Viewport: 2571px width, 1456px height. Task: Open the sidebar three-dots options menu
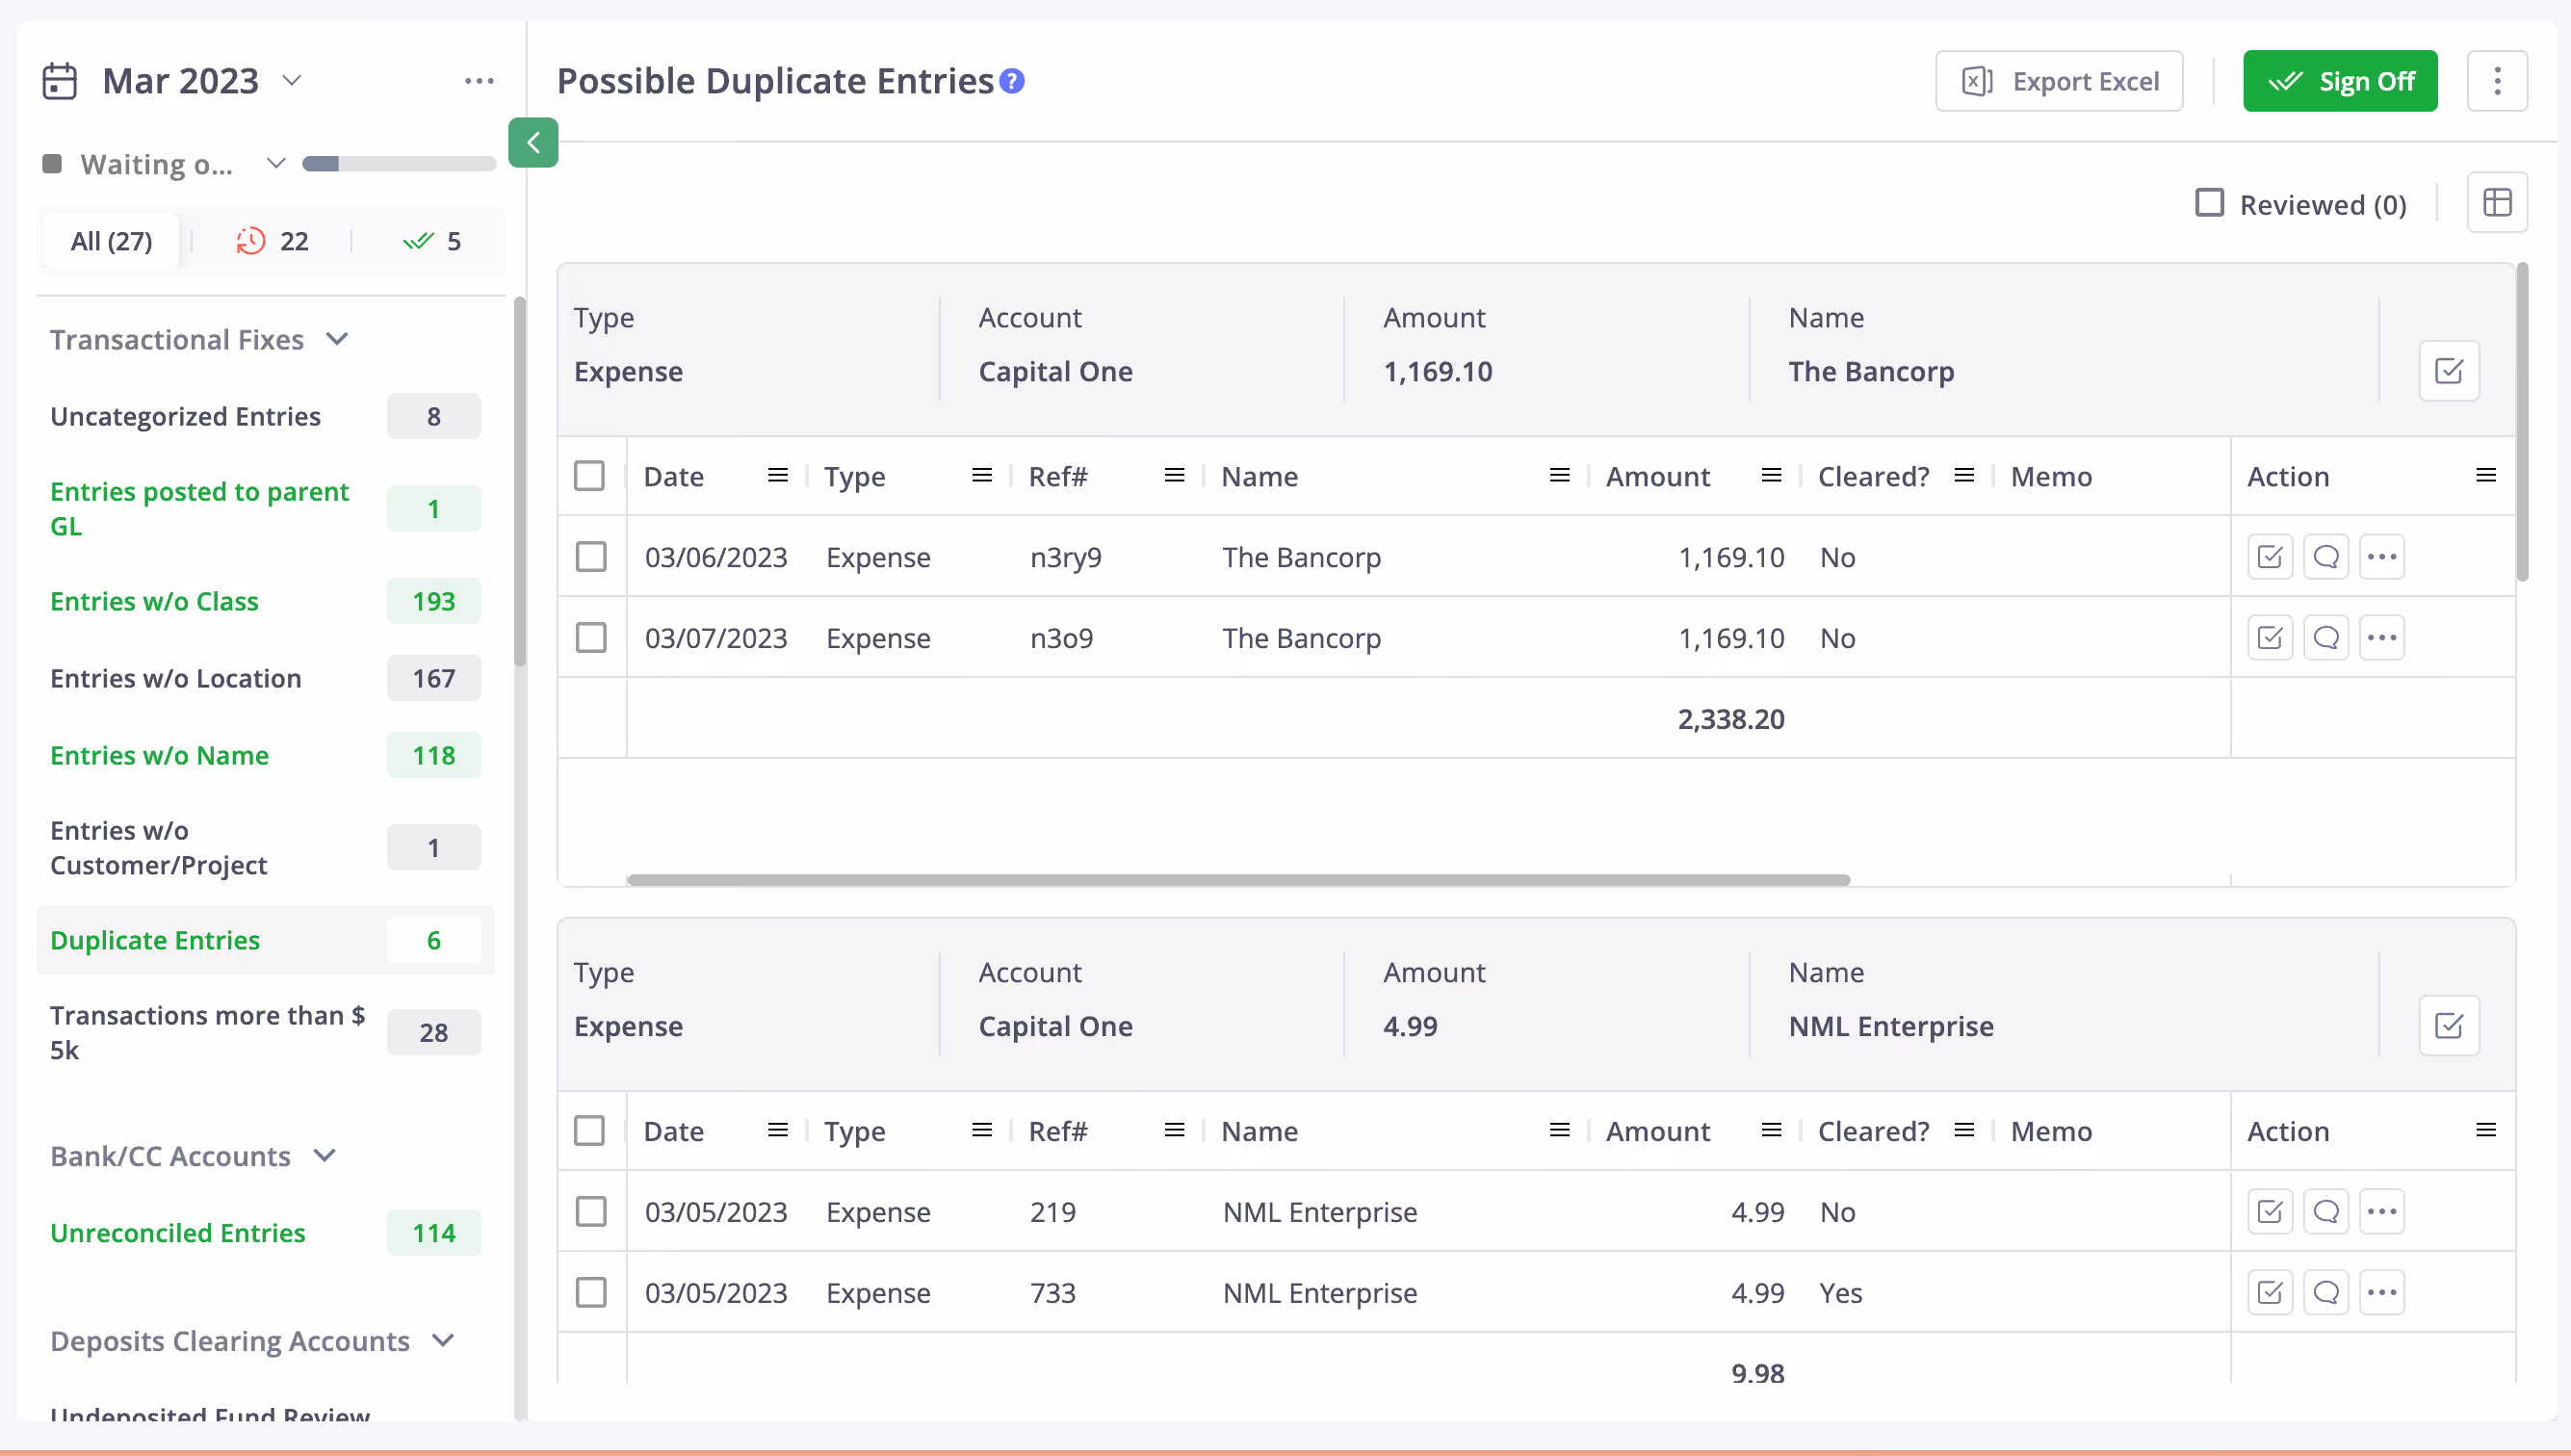479,81
